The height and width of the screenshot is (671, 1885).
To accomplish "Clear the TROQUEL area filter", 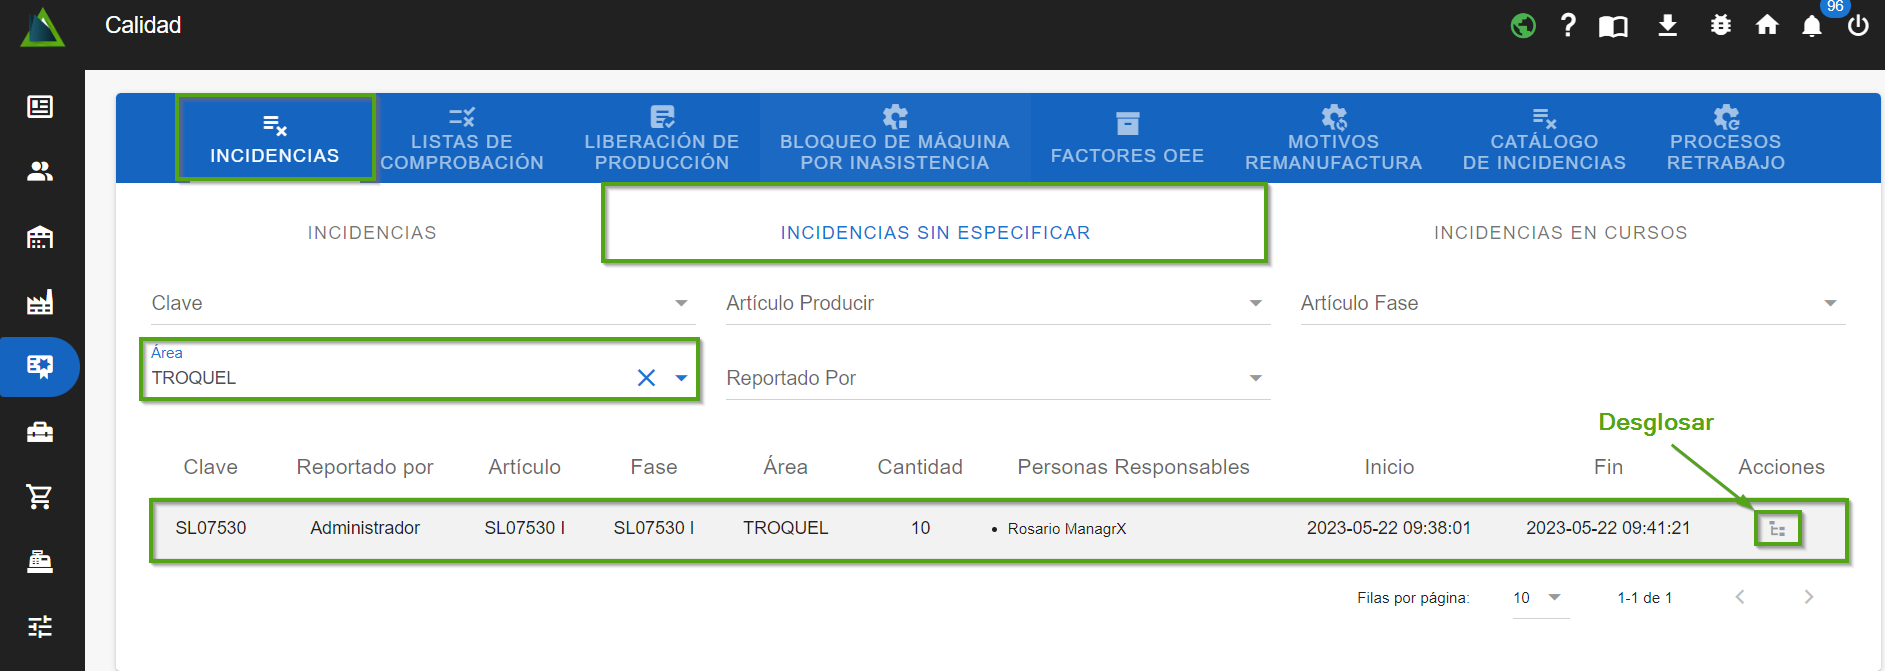I will tap(646, 378).
